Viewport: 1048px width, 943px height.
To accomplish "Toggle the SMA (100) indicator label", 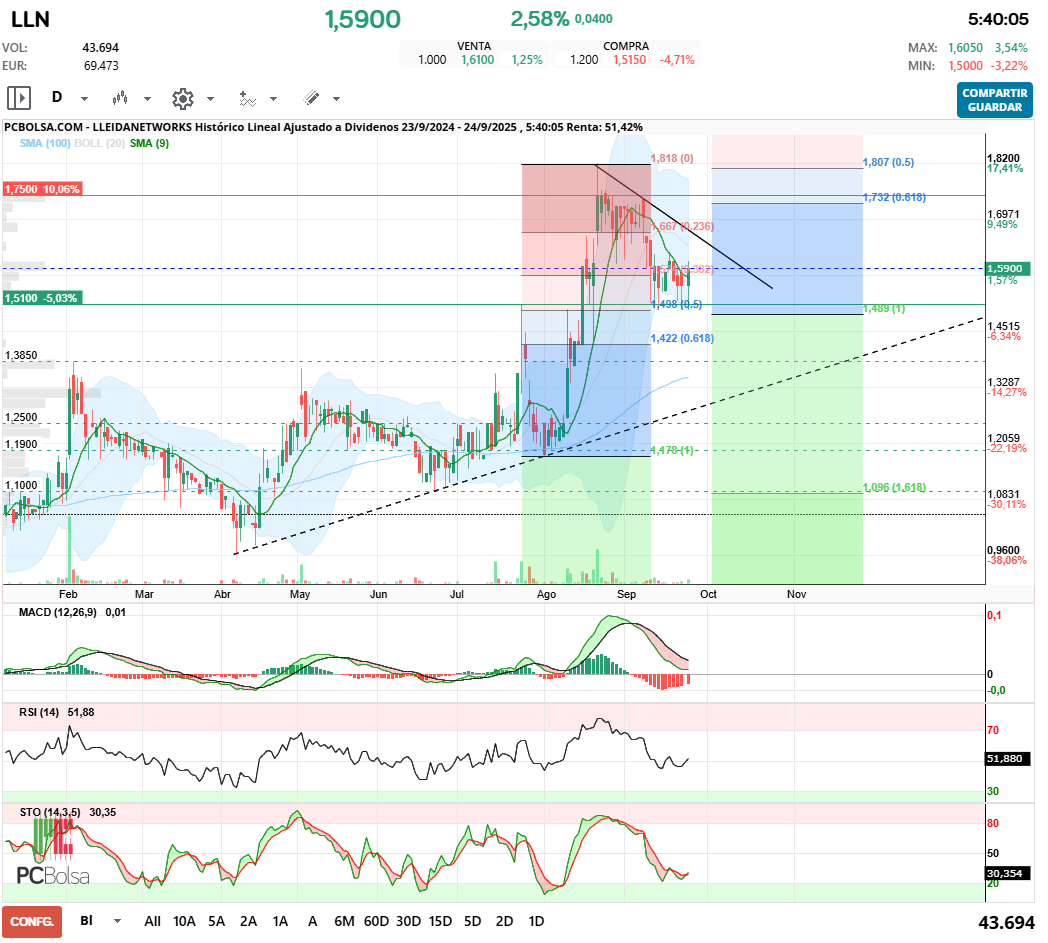I will click(45, 143).
